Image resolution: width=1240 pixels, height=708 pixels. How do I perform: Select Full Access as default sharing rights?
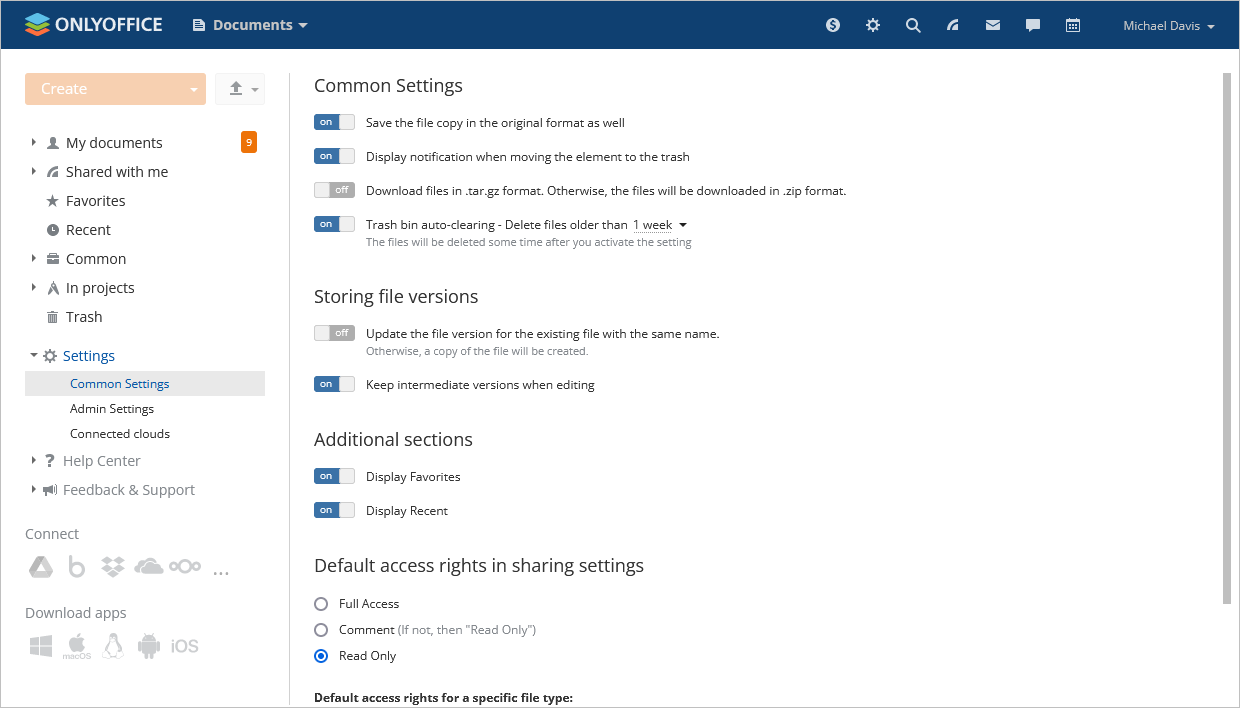(x=321, y=603)
